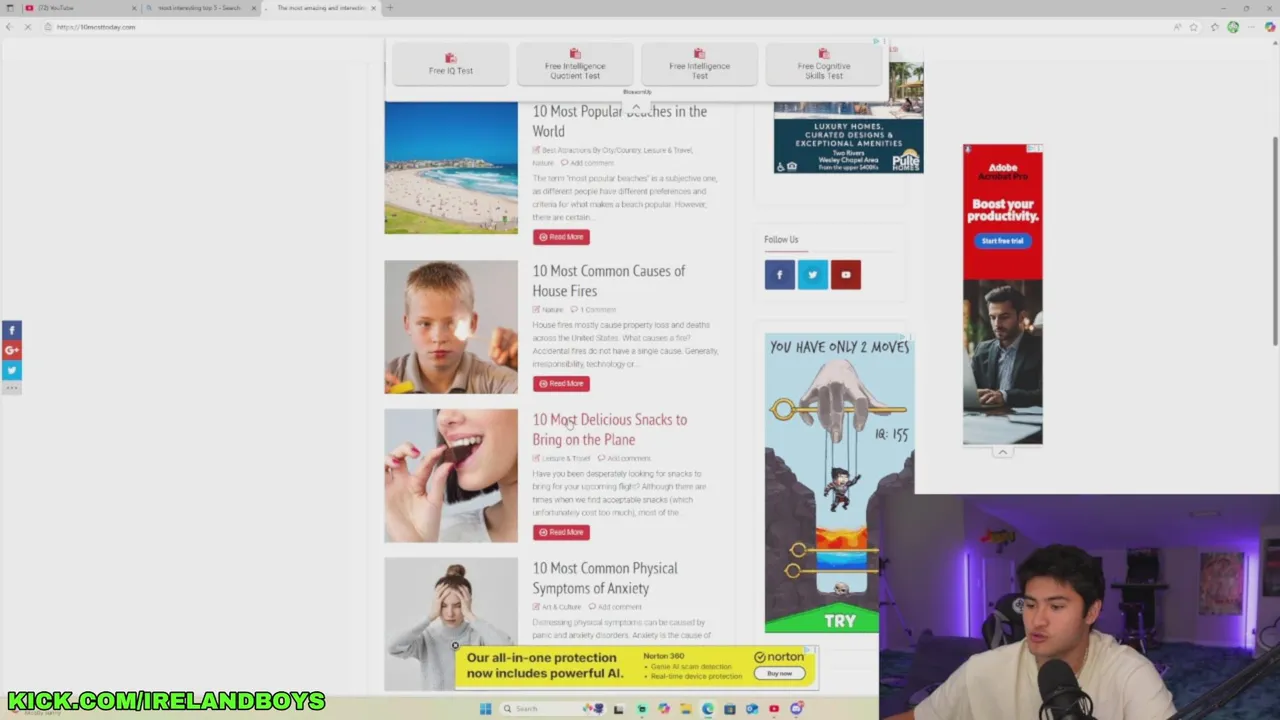Open '10 Most Delicious Snacks to Bring on the Plane'
Screen dimensions: 1280x720
click(609, 429)
